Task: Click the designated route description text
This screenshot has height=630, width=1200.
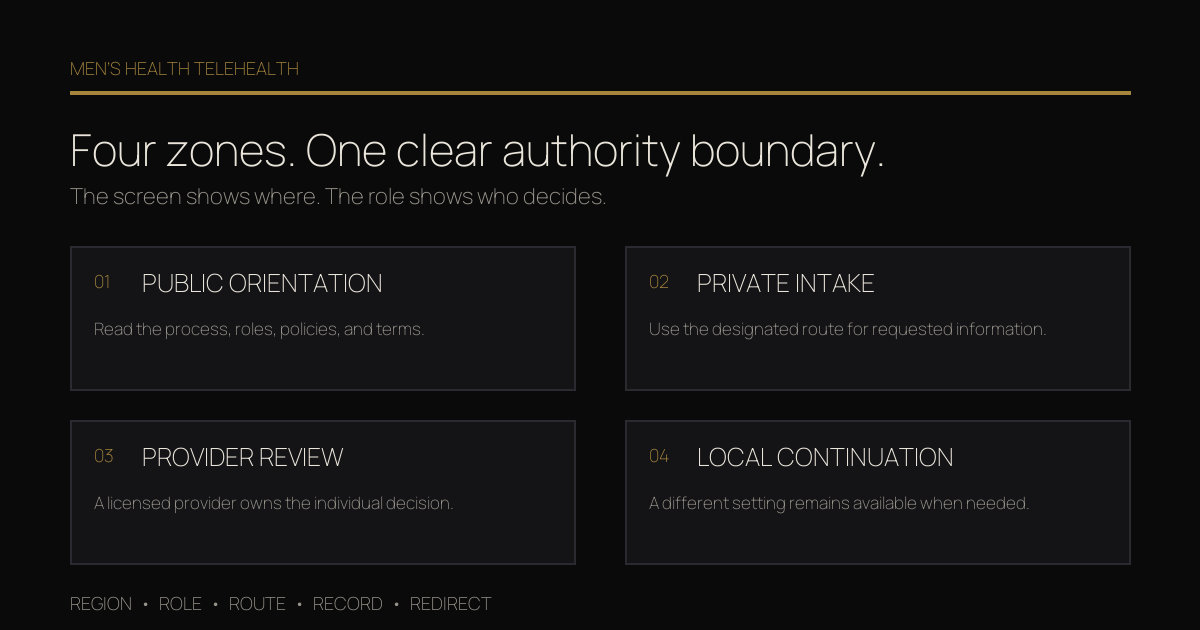Action: click(847, 329)
